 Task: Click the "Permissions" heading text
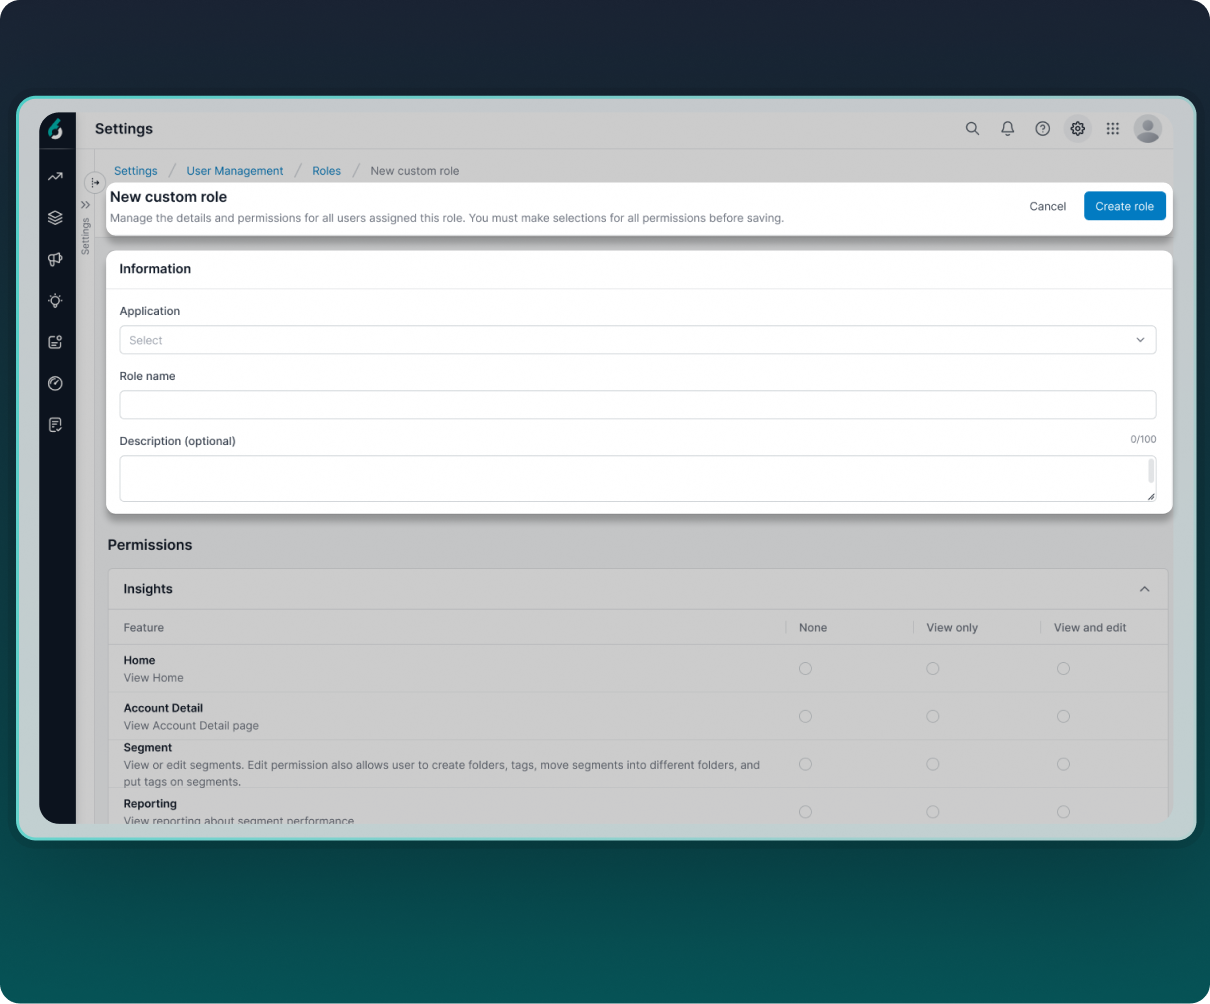(x=150, y=545)
